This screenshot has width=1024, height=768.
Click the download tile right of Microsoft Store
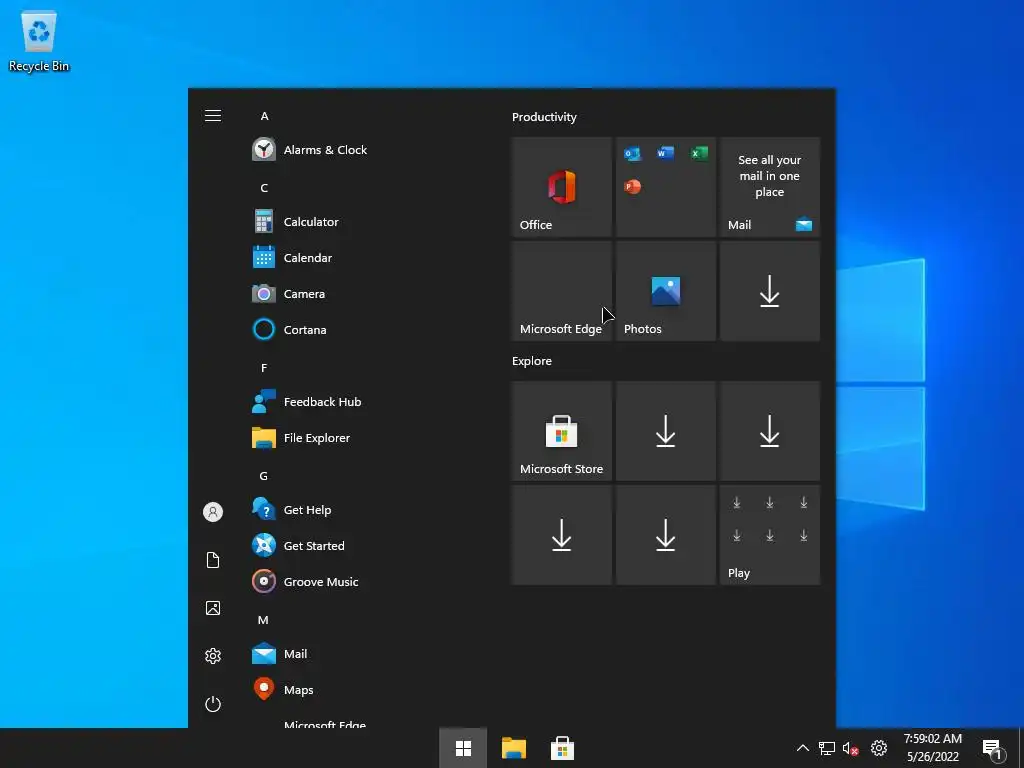(x=665, y=431)
